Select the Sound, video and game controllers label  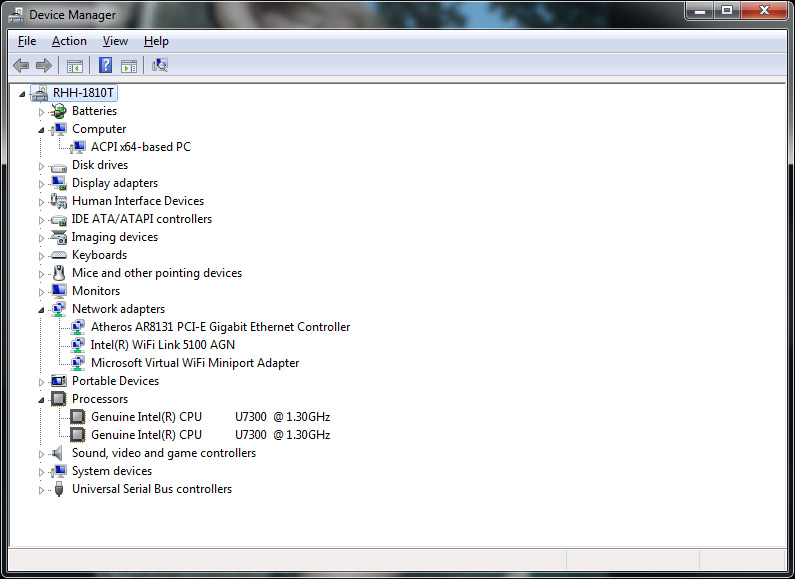point(164,453)
